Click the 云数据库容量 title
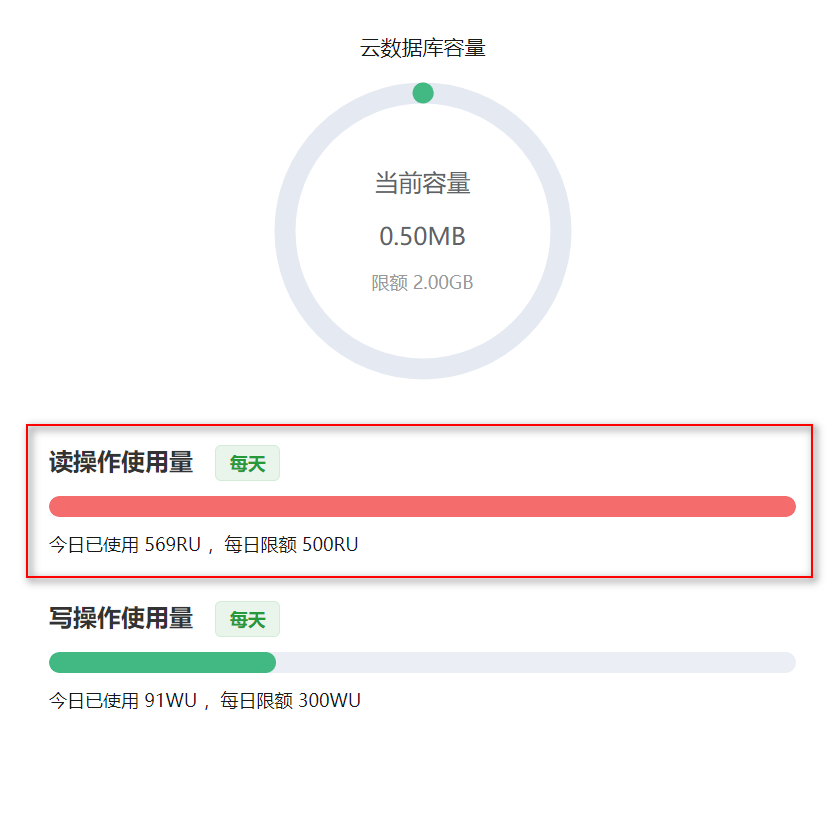The image size is (837, 836). 423,48
